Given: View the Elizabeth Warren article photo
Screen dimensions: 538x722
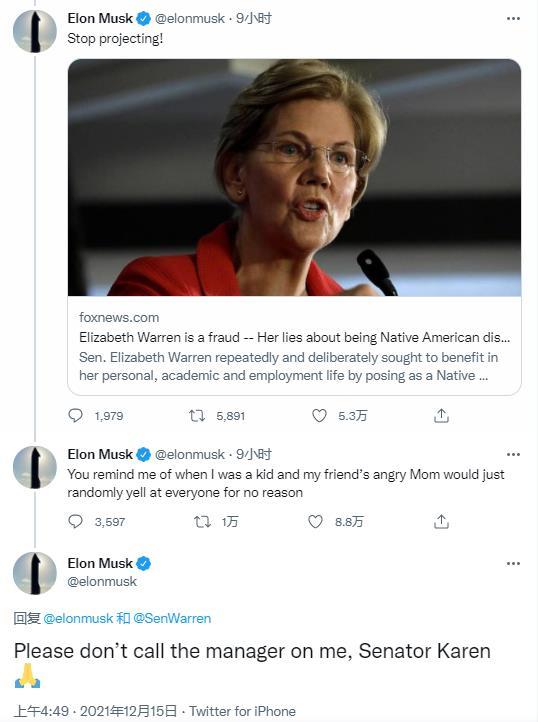Looking at the screenshot, I should [294, 177].
